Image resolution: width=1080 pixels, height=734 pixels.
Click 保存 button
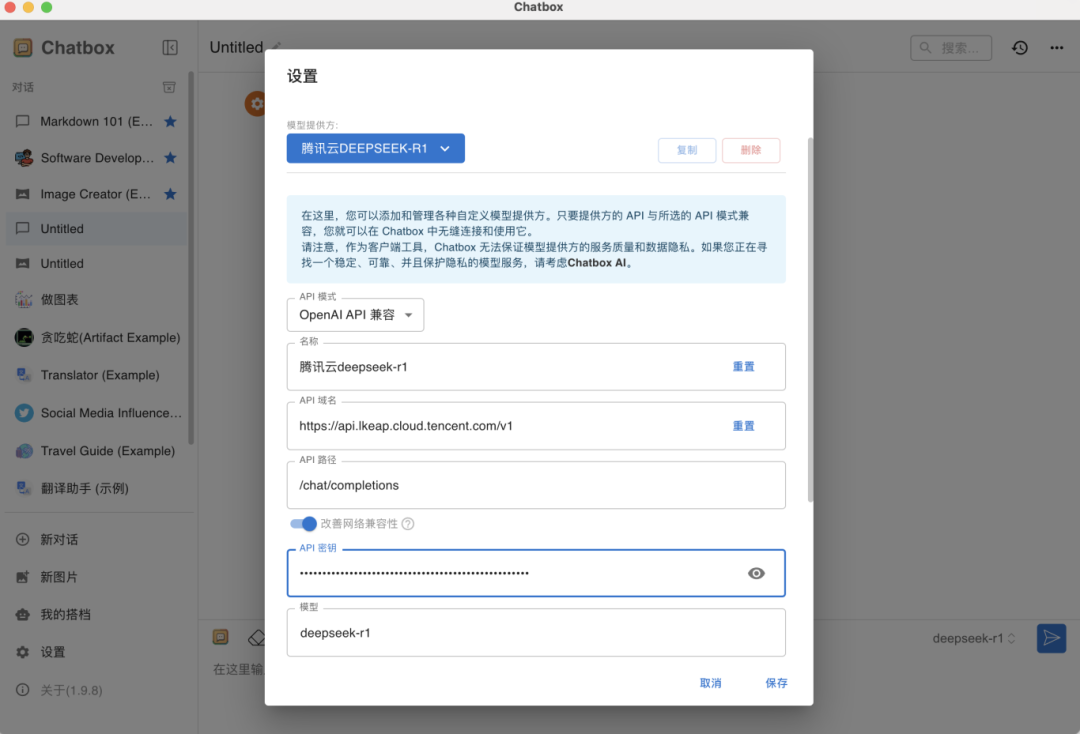pos(776,683)
